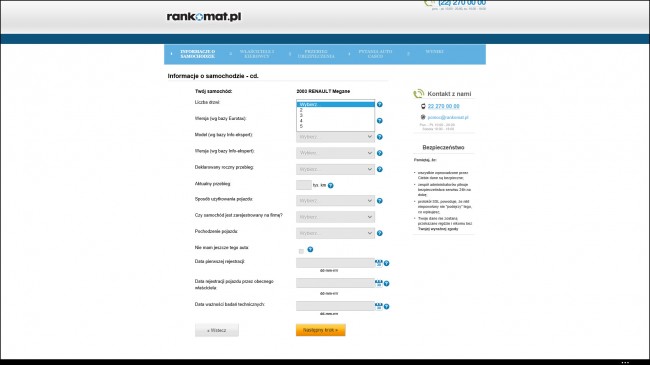Click help icon for Deklarowany roczny przebieg
This screenshot has width=650, height=365.
(379, 169)
